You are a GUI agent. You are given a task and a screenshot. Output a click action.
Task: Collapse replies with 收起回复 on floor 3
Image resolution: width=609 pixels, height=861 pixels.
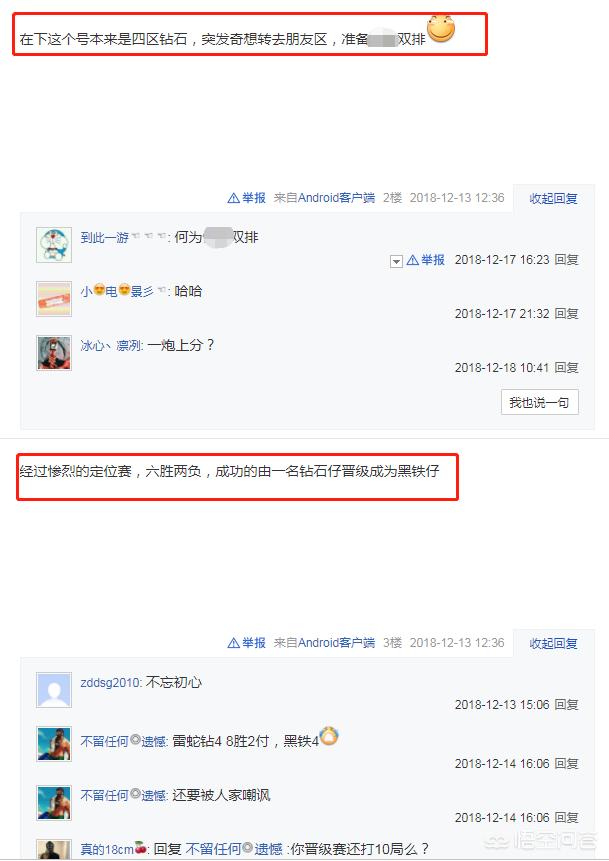click(x=553, y=643)
